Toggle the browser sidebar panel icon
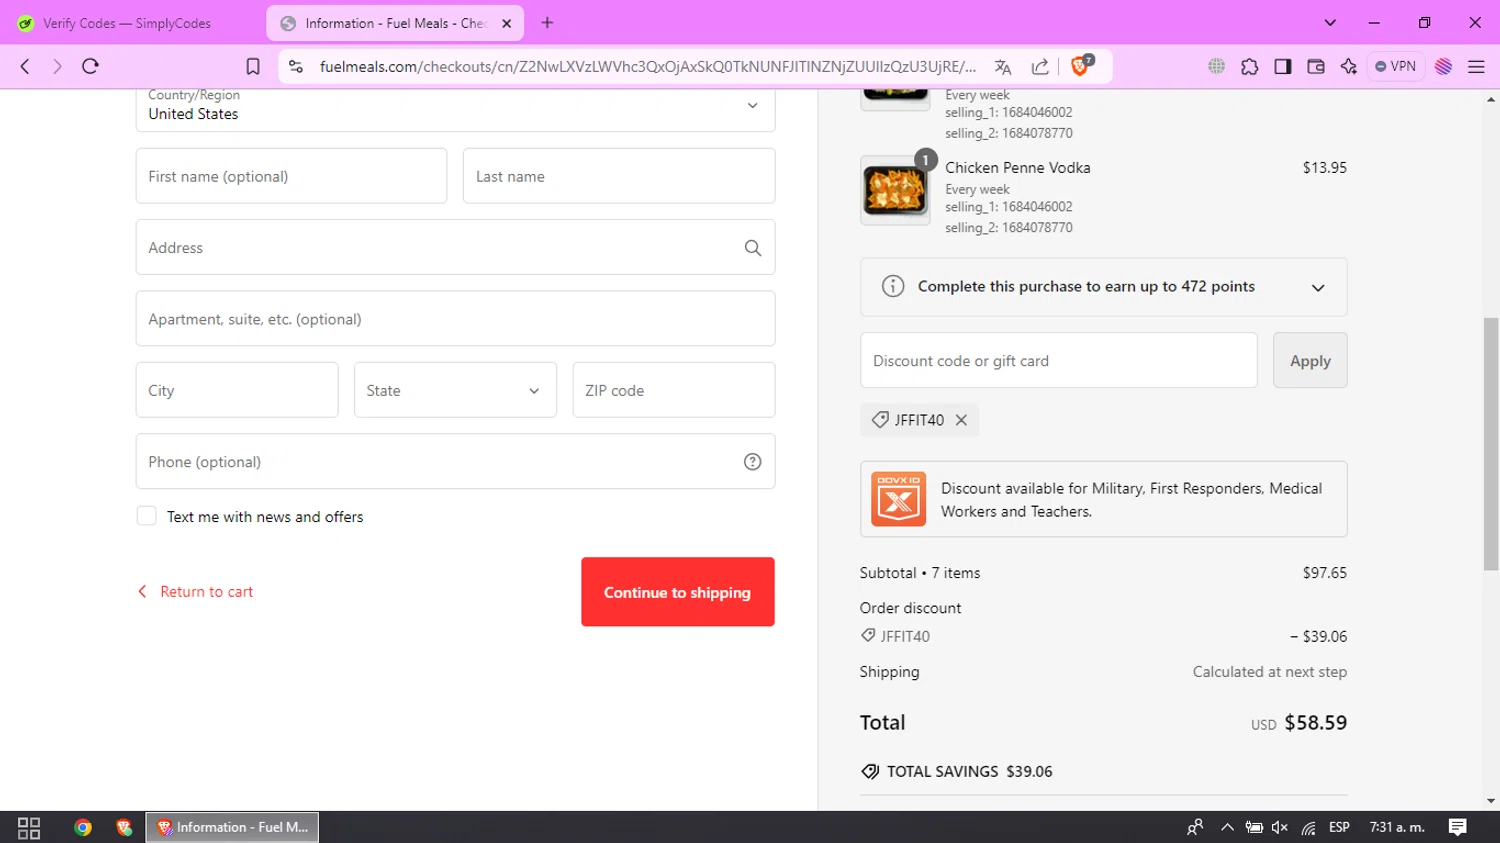Image resolution: width=1500 pixels, height=843 pixels. (1282, 67)
